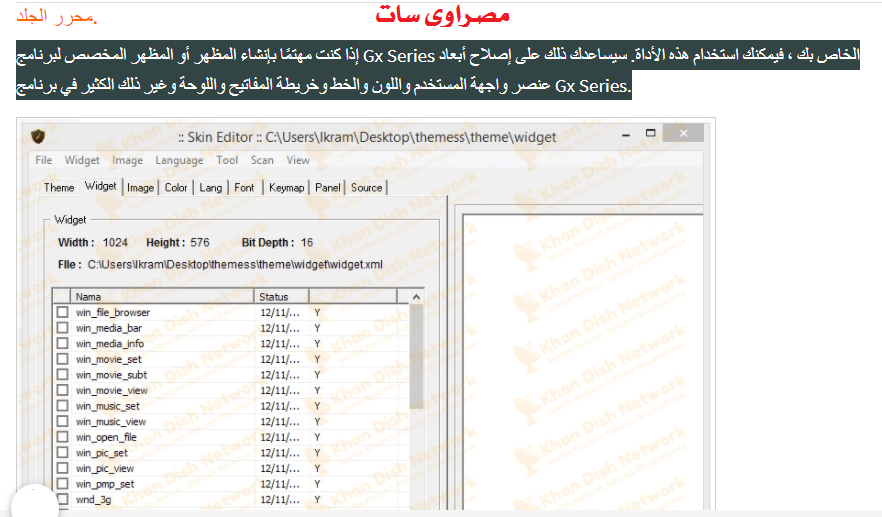Minimize the Skin Editor window

click(x=626, y=134)
